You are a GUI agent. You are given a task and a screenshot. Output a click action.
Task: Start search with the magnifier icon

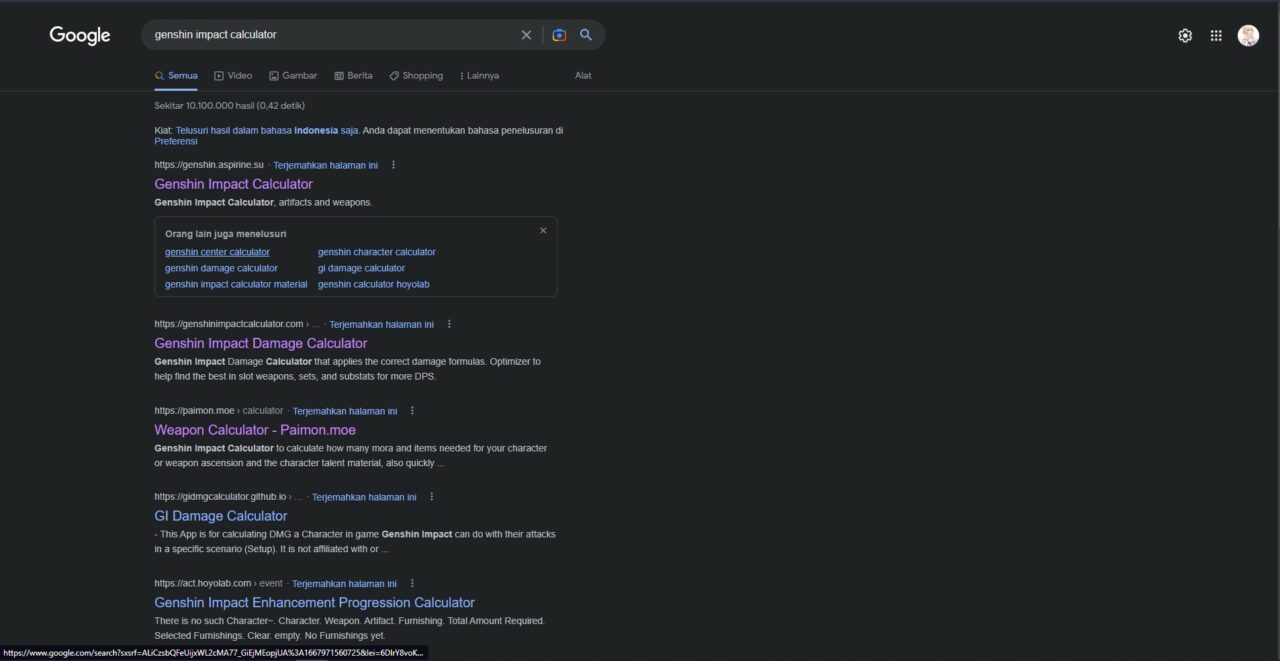(586, 34)
